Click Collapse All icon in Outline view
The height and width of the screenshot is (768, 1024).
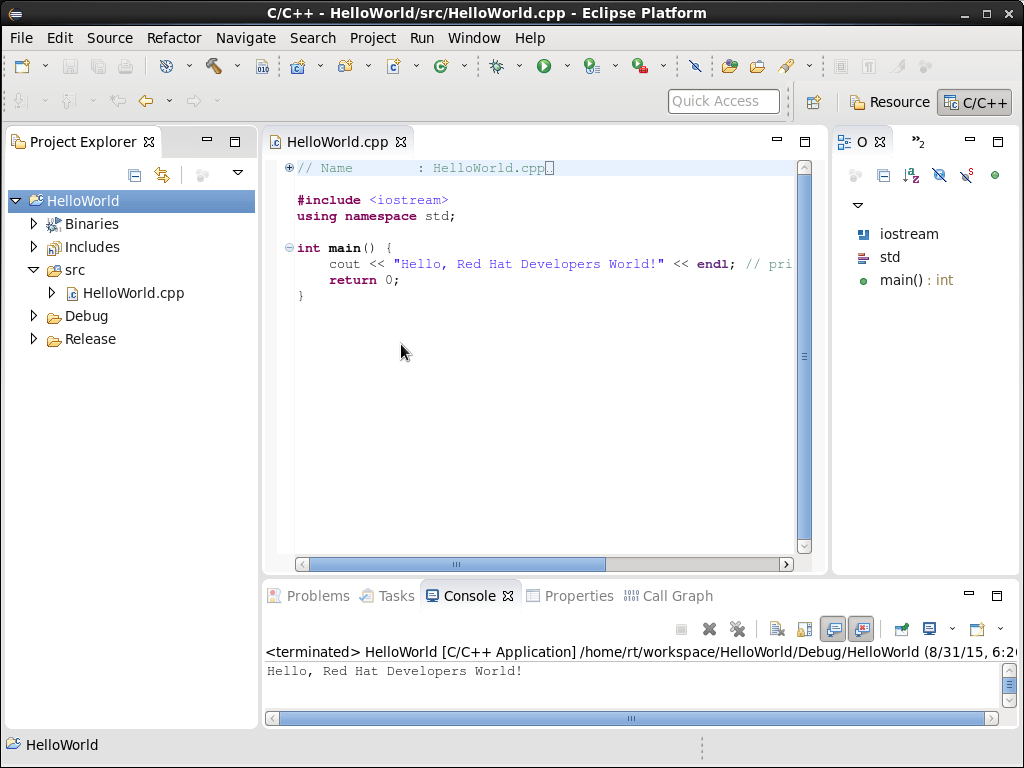point(883,175)
